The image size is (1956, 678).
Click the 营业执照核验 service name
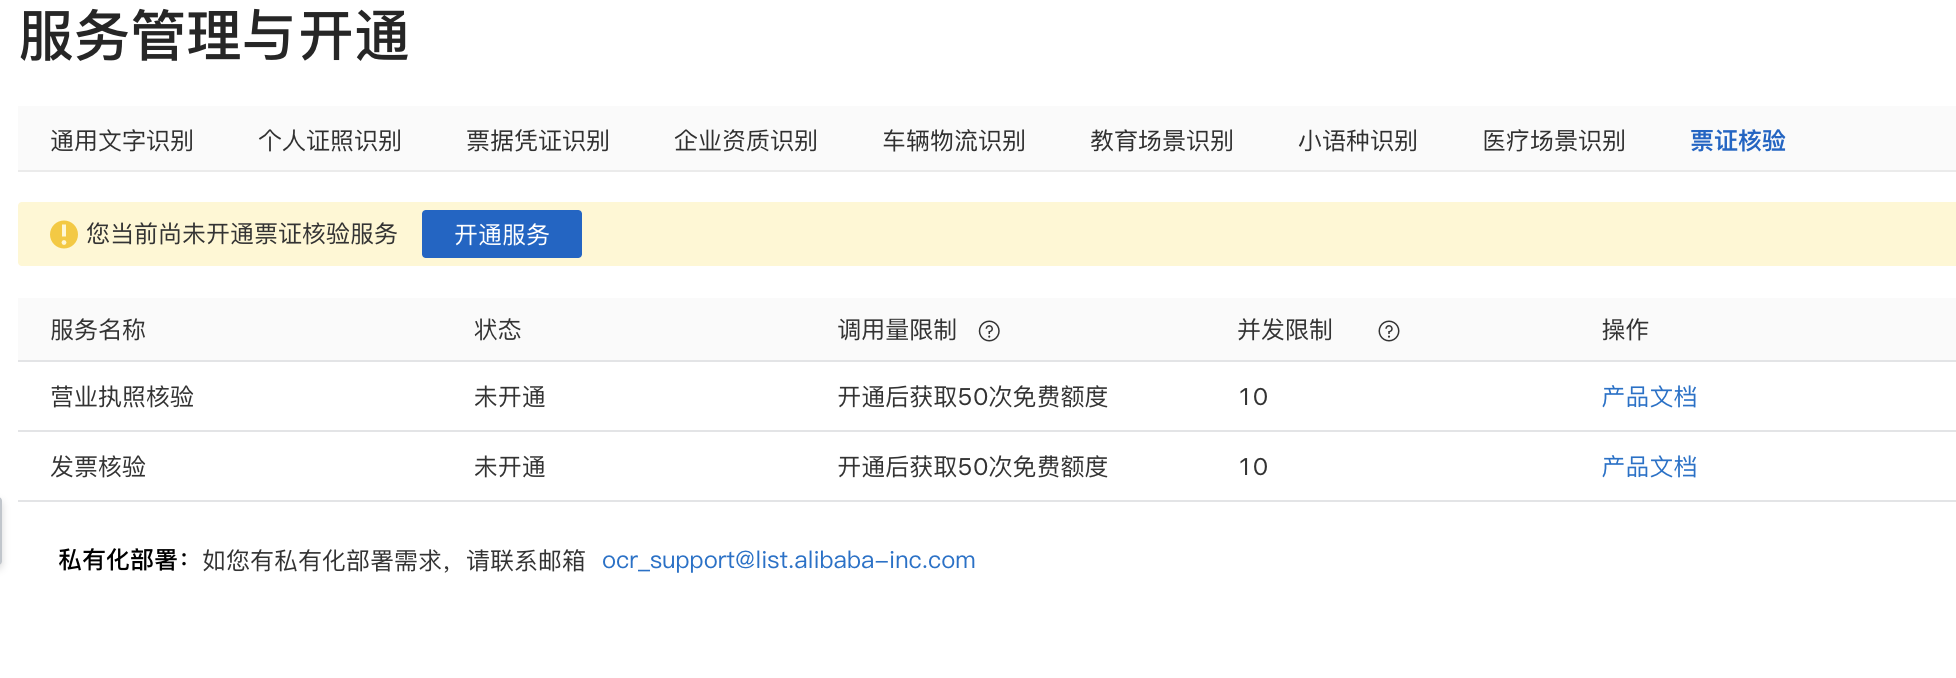click(122, 397)
